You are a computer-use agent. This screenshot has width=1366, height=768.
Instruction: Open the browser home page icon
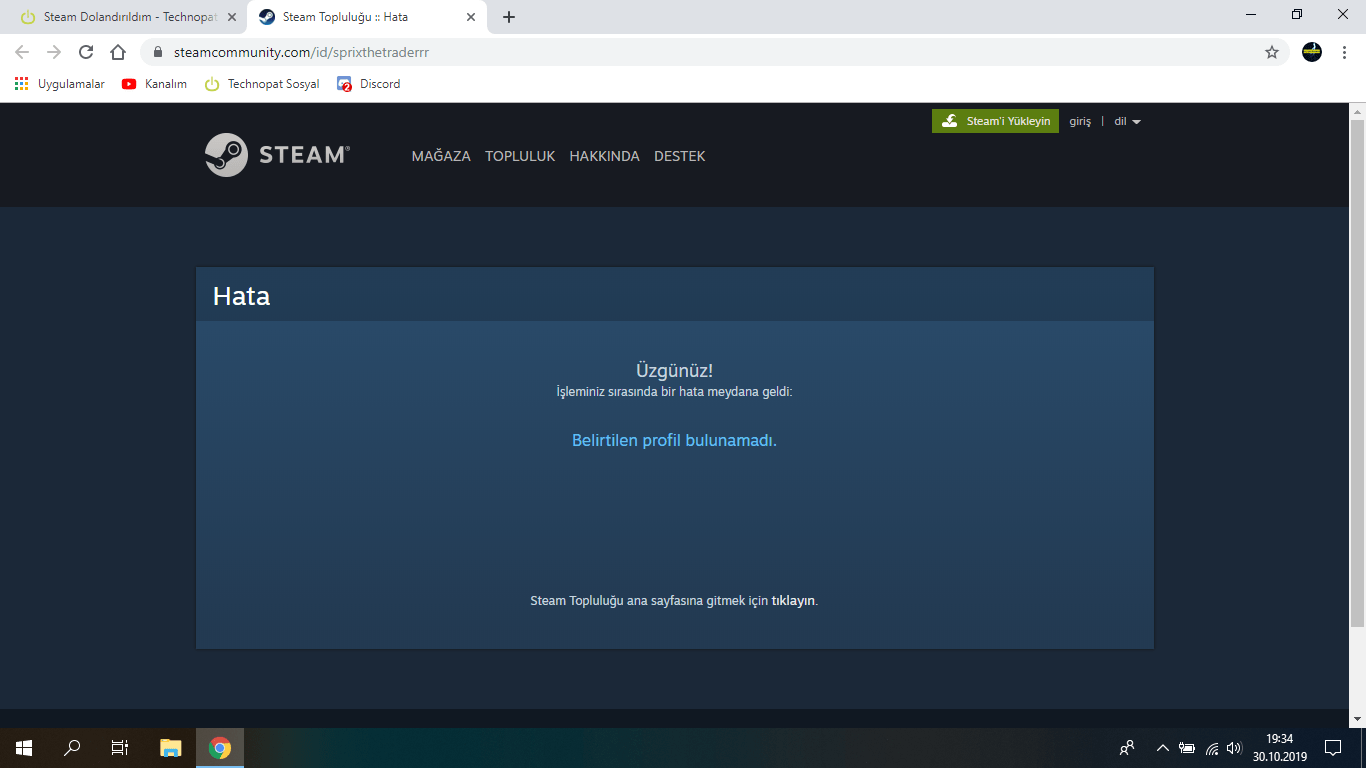pos(118,52)
